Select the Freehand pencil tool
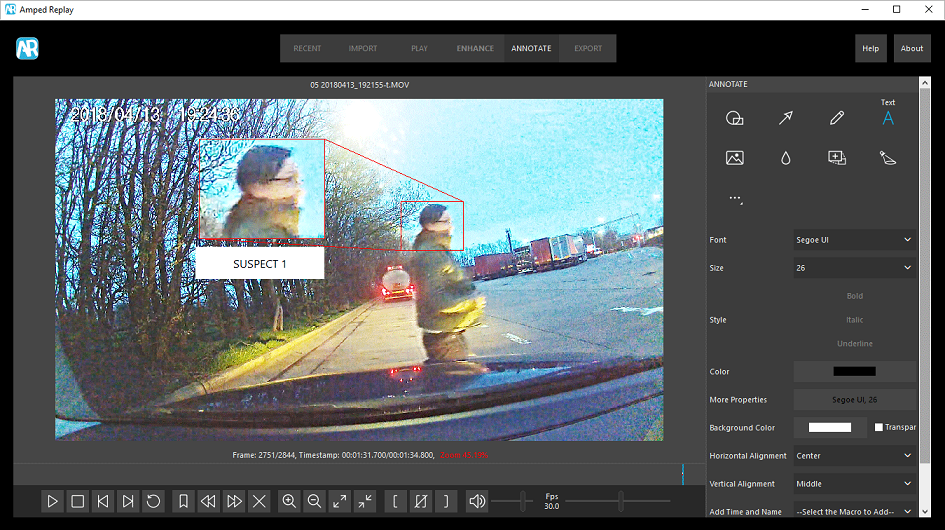Viewport: 945px width, 530px height. (837, 118)
